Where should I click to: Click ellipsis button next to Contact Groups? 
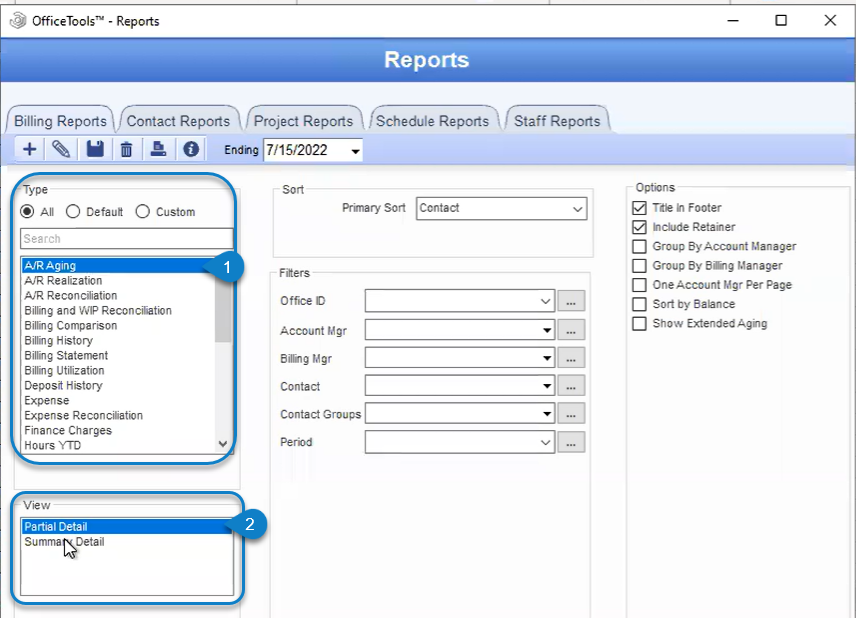coord(571,414)
